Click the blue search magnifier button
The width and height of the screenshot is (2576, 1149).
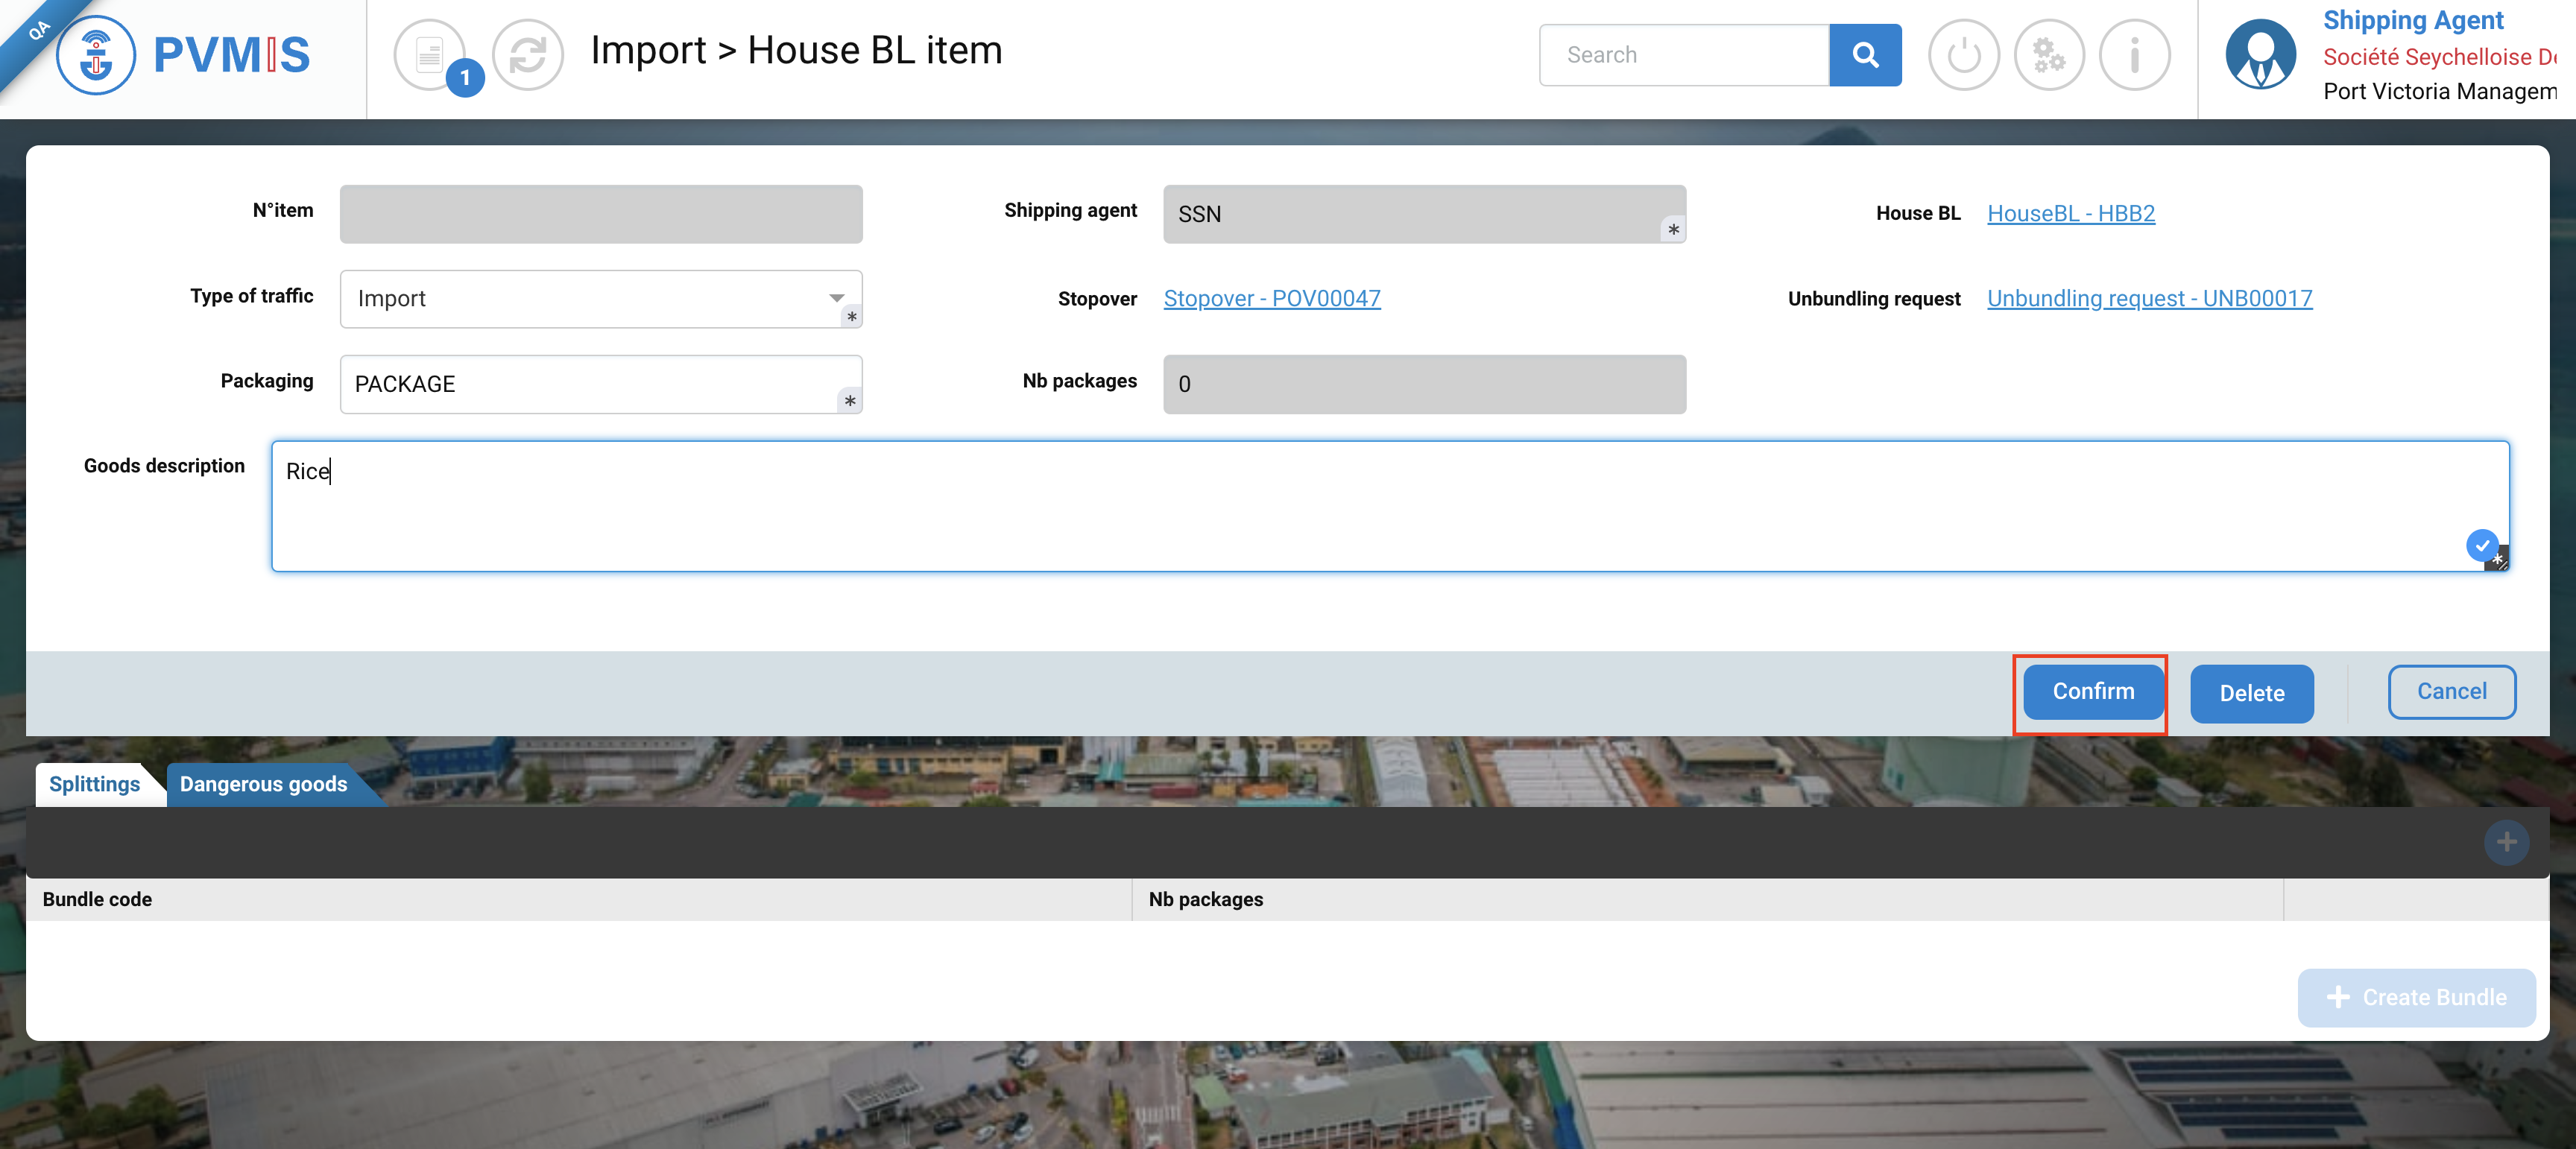coord(1864,55)
